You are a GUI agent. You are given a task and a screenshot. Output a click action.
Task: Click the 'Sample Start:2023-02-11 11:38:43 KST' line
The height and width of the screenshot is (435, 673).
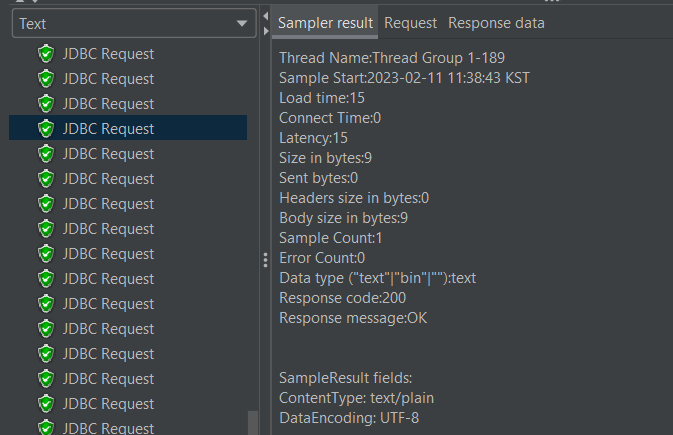pyautogui.click(x=404, y=78)
